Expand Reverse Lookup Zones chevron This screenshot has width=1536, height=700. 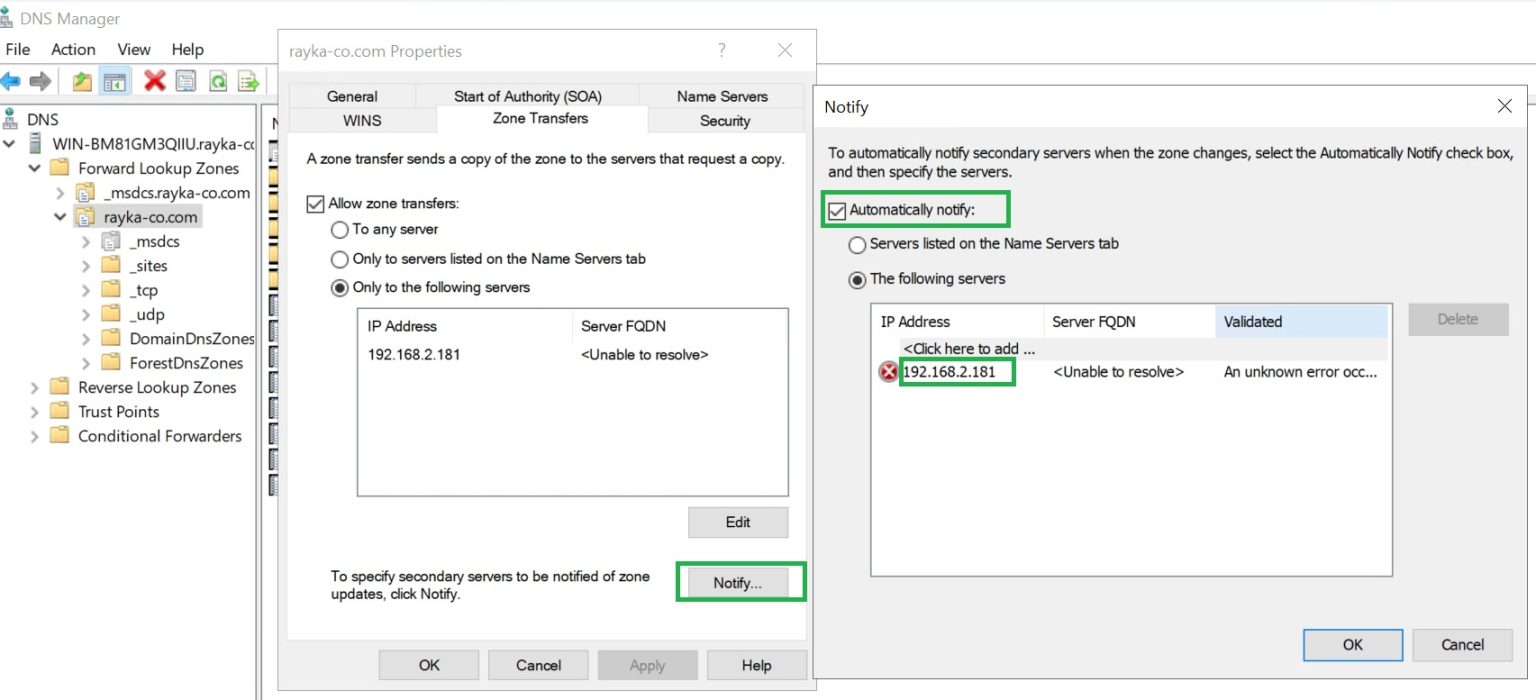click(x=35, y=387)
